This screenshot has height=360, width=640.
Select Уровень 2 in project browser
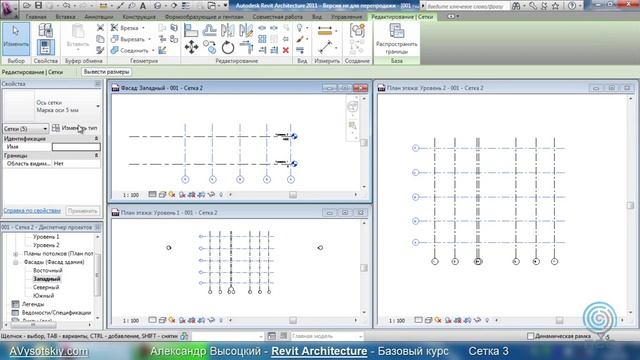click(x=46, y=245)
